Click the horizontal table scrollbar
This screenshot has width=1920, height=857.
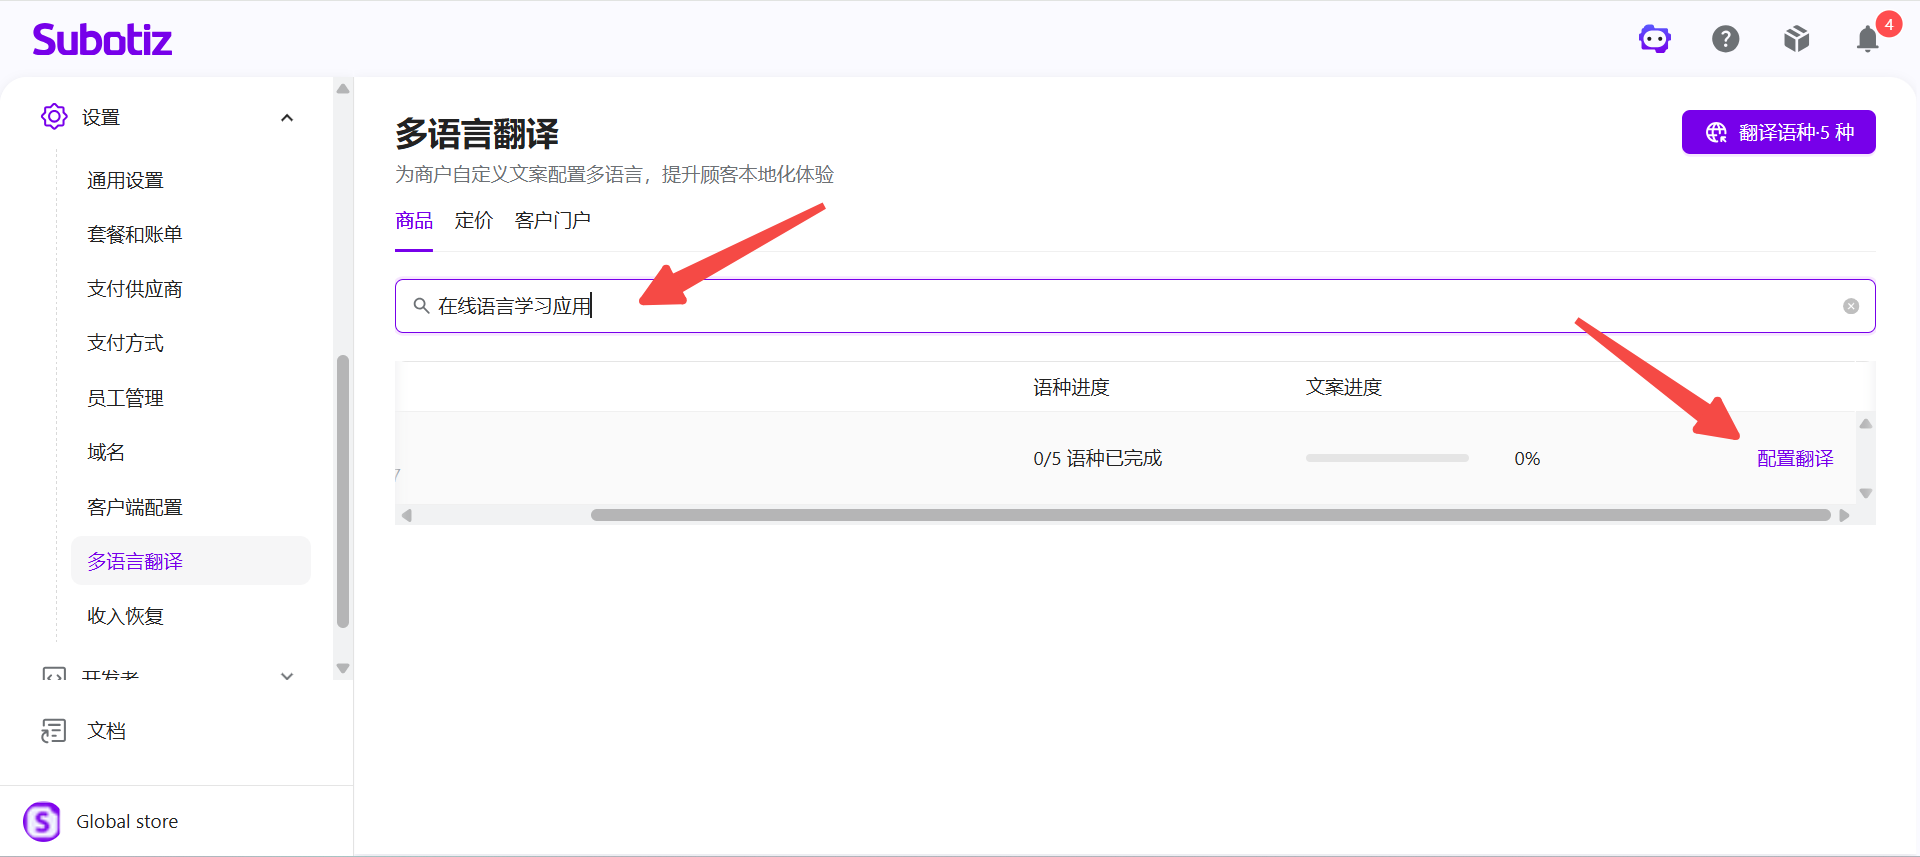(x=1210, y=515)
